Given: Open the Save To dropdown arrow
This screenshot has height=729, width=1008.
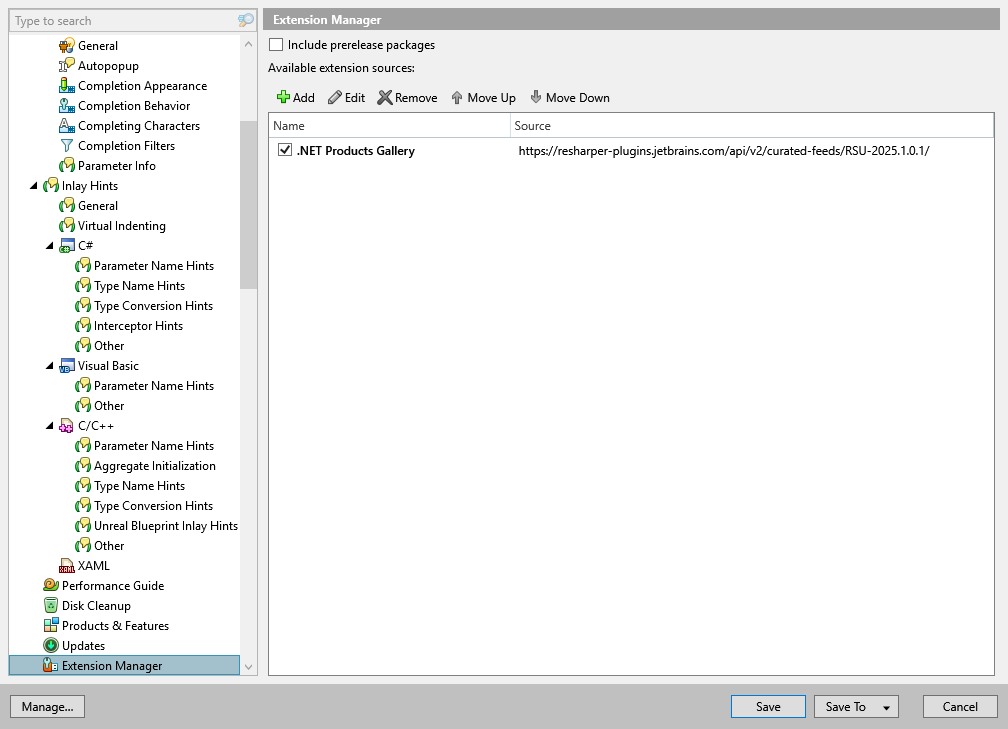Looking at the screenshot, I should (886, 706).
